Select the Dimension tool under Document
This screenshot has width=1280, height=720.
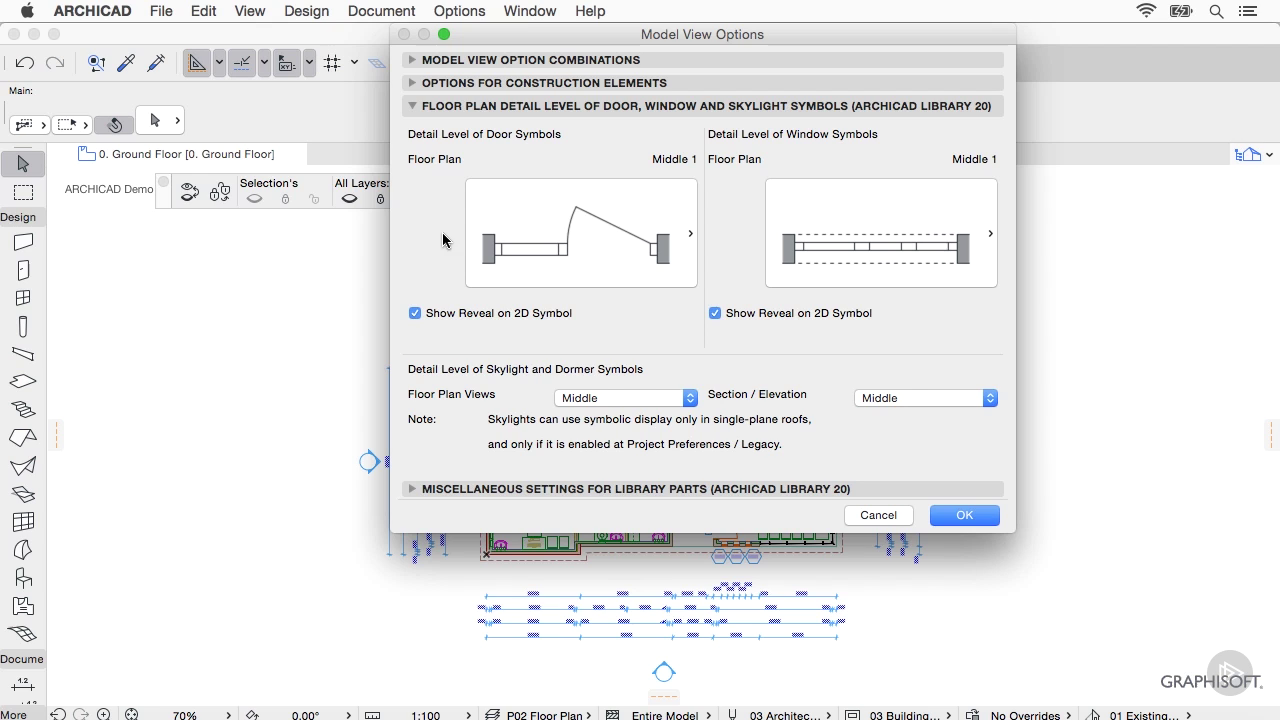23,685
